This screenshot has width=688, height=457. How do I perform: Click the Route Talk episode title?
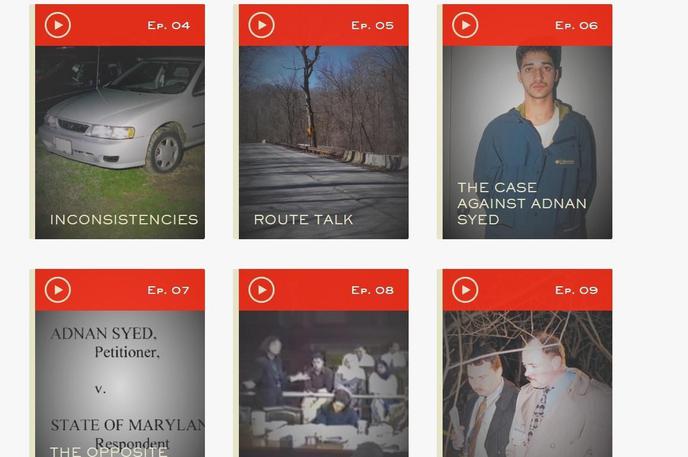303,219
